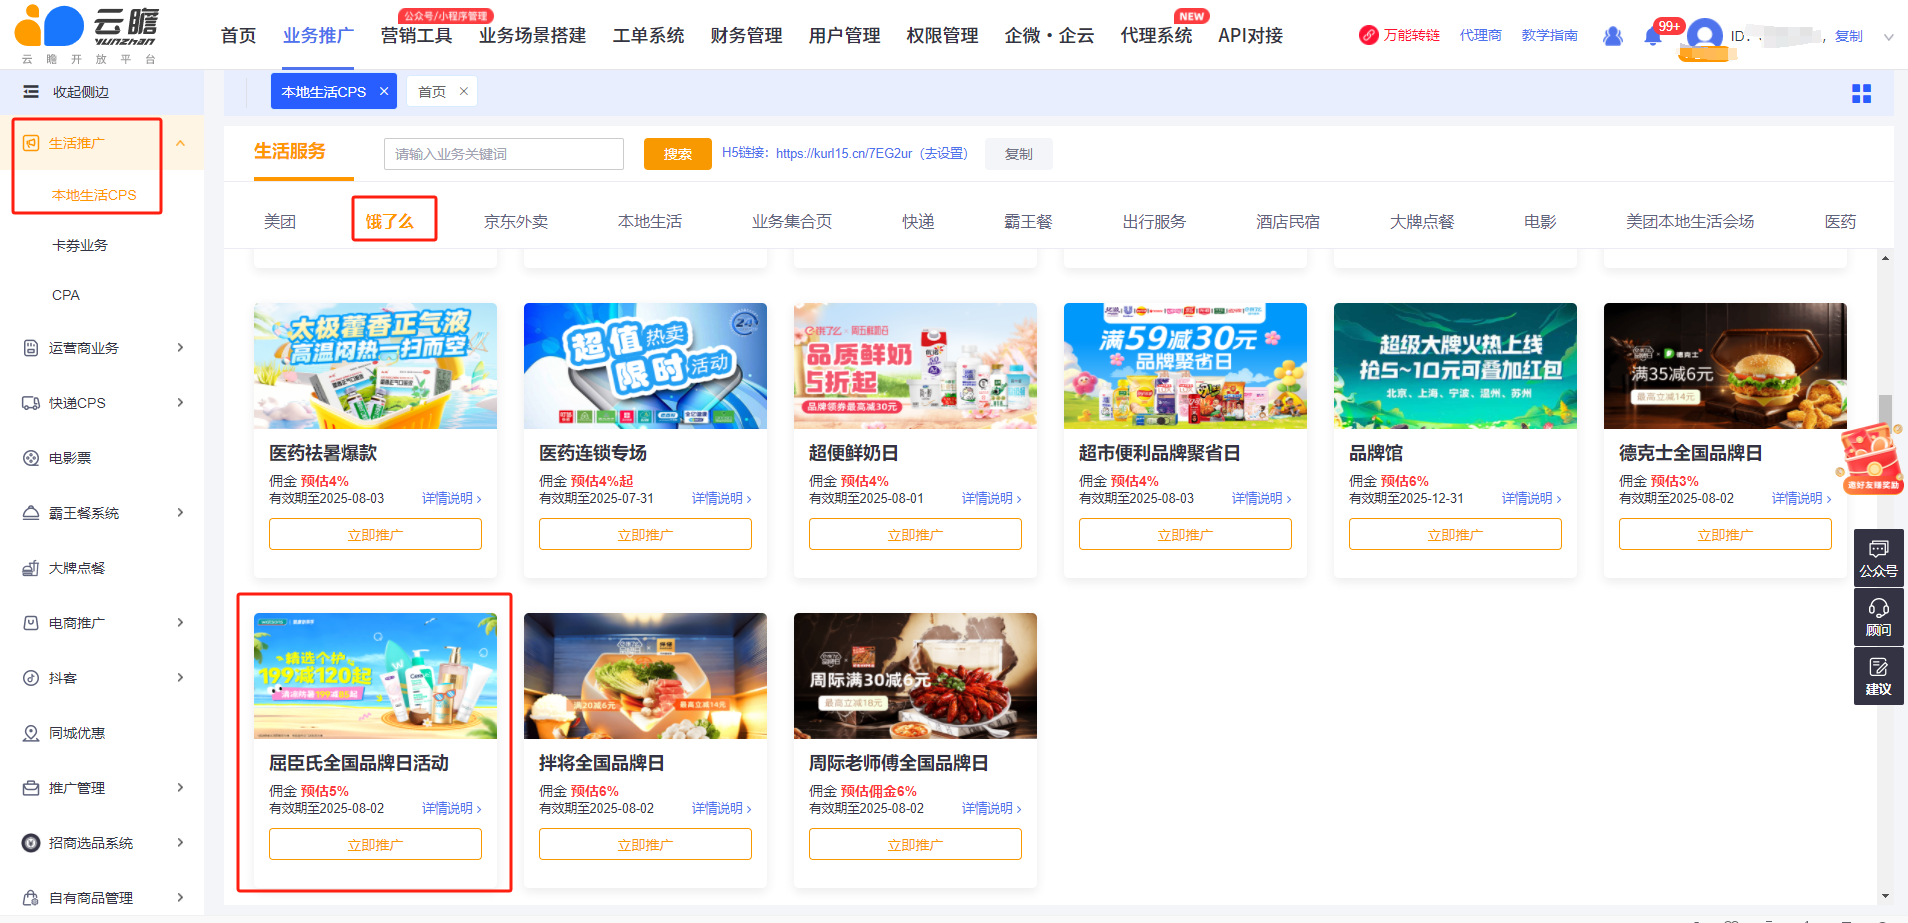Click the 大牌点餐 sidebar icon
This screenshot has width=1908, height=923.
coord(31,568)
